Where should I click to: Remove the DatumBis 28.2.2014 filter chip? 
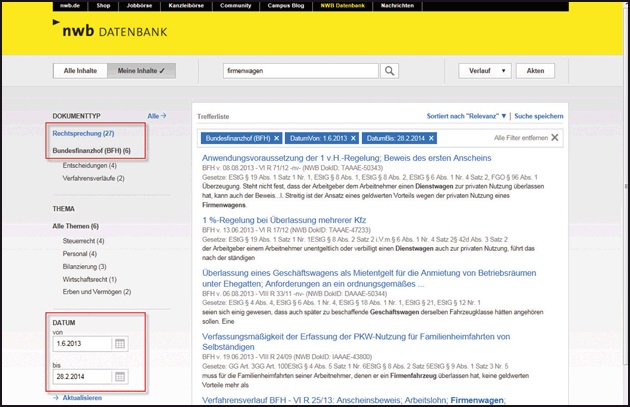[x=433, y=137]
